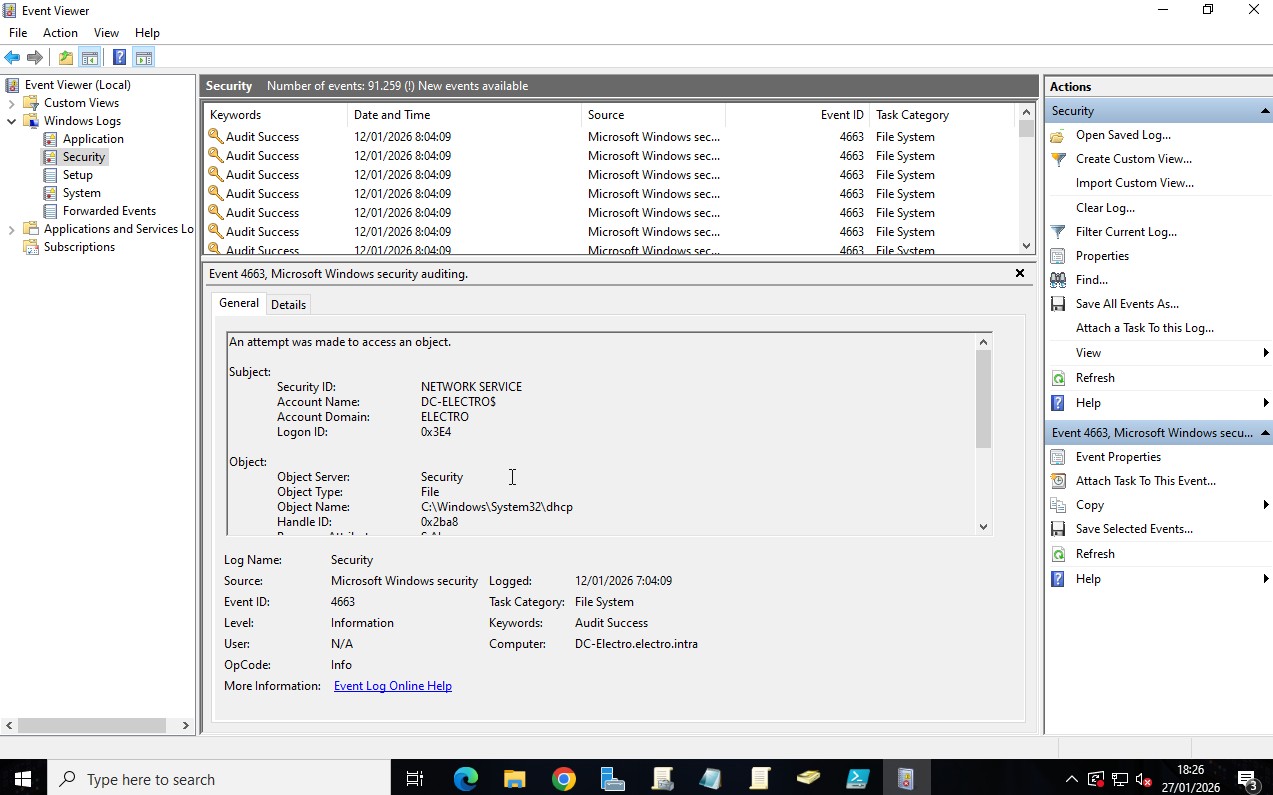Collapse the Security section in Actions pane
Viewport: 1273px width, 795px height.
[1265, 110]
